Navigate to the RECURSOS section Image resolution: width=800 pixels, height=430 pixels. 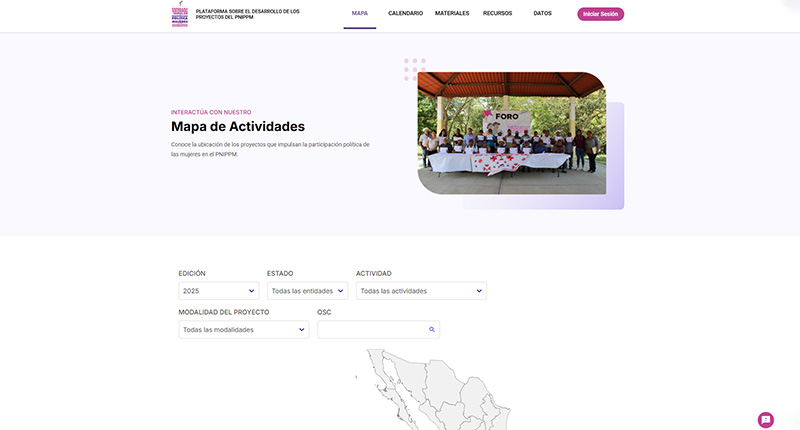[x=497, y=14]
